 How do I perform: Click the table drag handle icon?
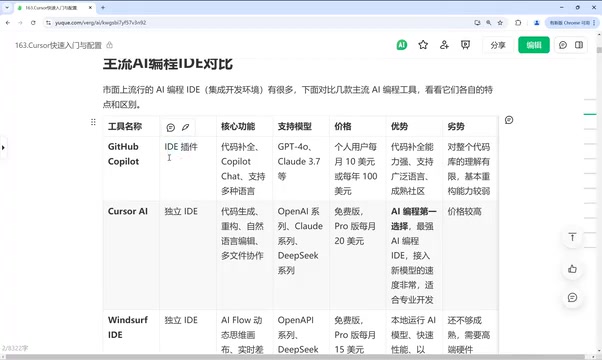(93, 122)
